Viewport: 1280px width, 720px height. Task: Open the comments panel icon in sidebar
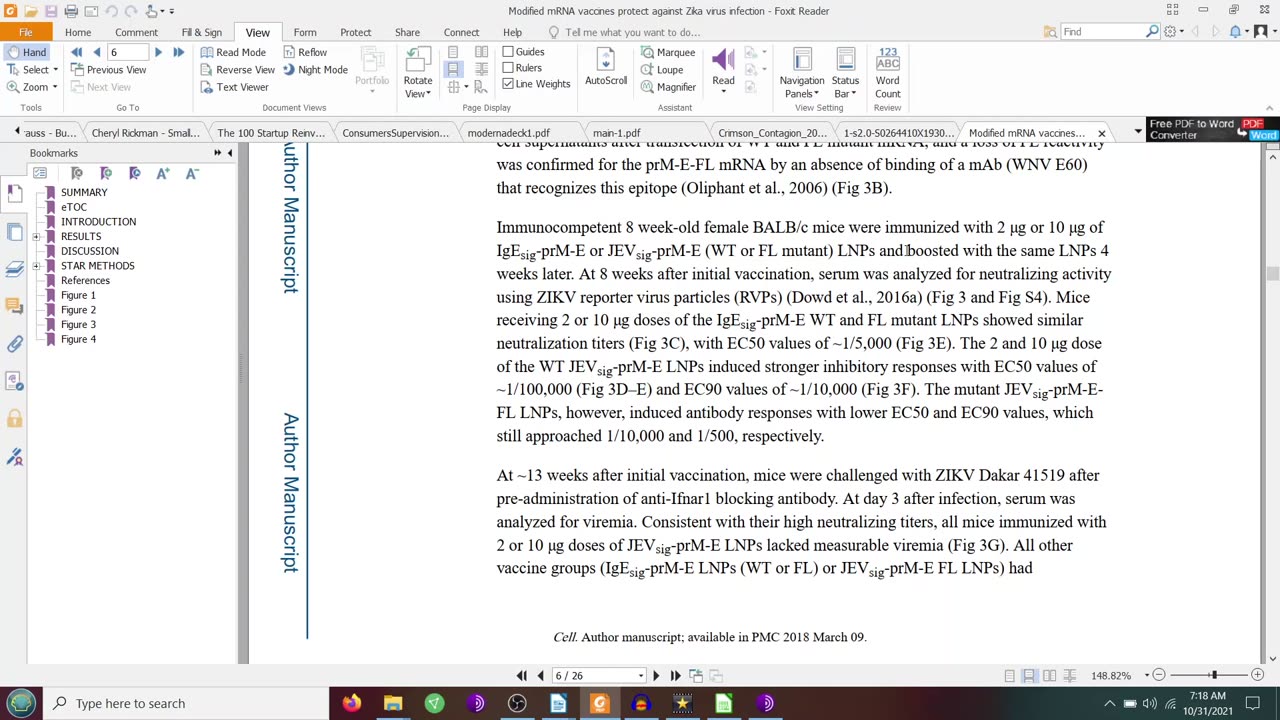pyautogui.click(x=14, y=306)
